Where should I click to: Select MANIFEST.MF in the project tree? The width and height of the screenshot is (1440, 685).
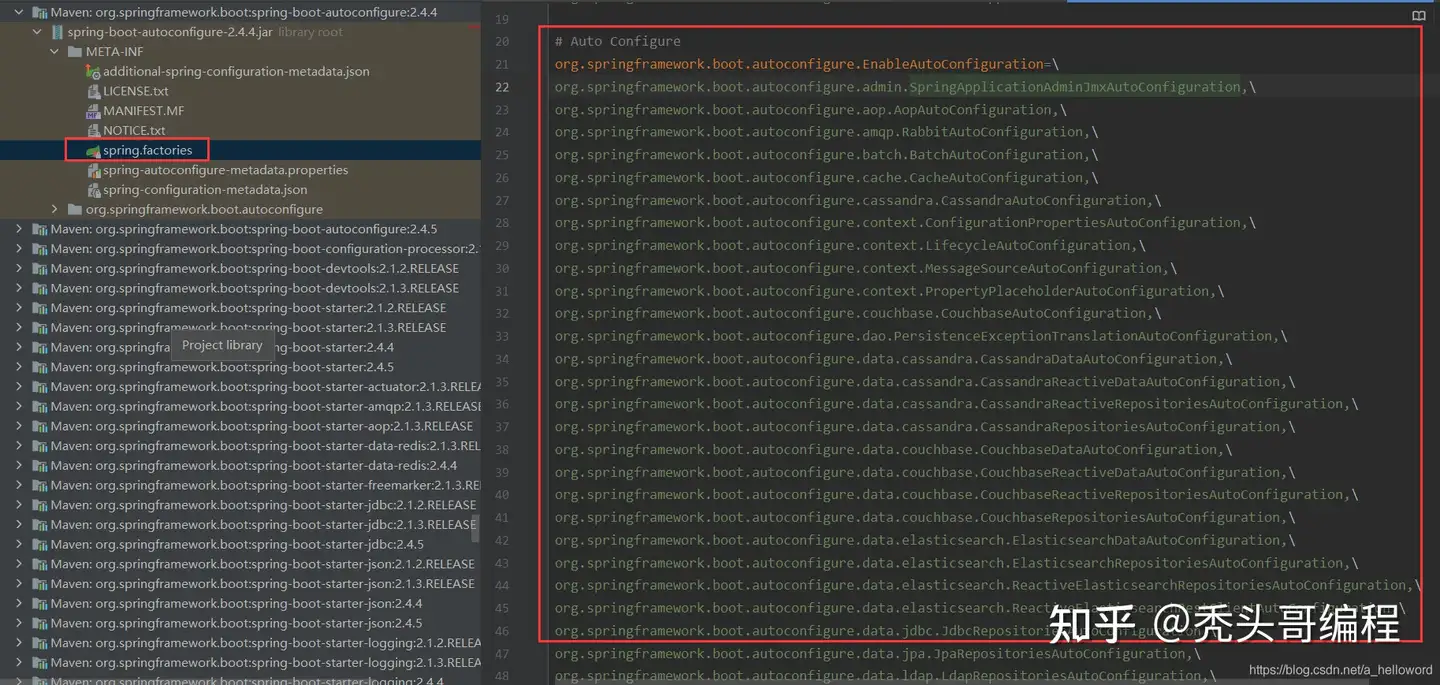(x=144, y=111)
